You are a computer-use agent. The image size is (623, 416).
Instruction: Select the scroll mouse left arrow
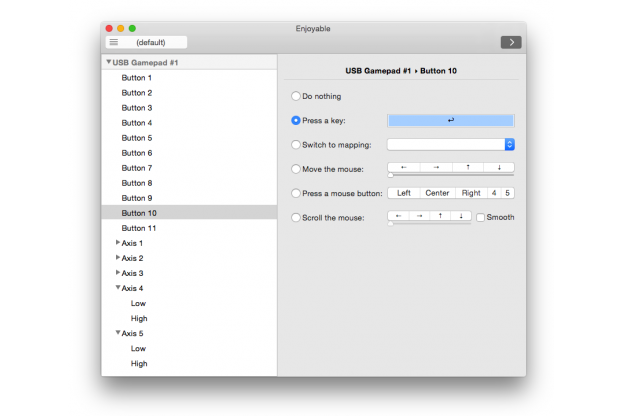(399, 216)
